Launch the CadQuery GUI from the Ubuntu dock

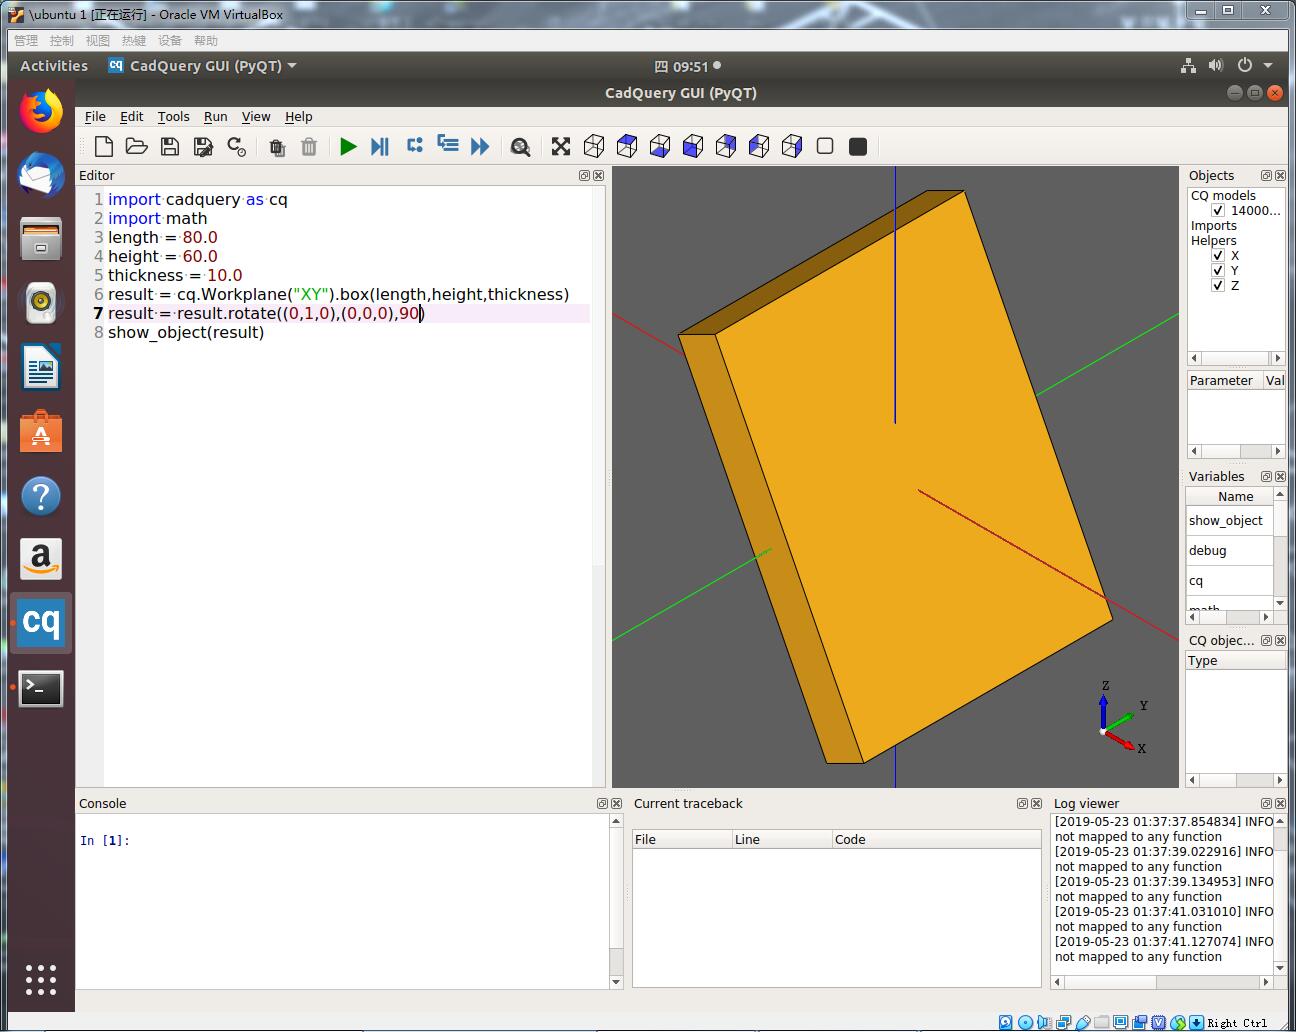click(41, 622)
